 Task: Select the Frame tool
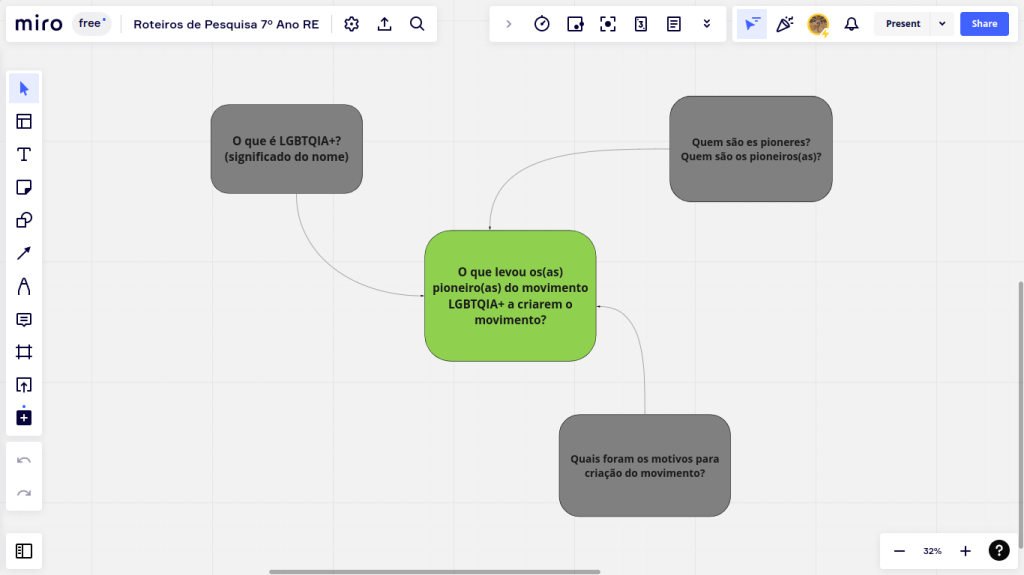coord(24,352)
